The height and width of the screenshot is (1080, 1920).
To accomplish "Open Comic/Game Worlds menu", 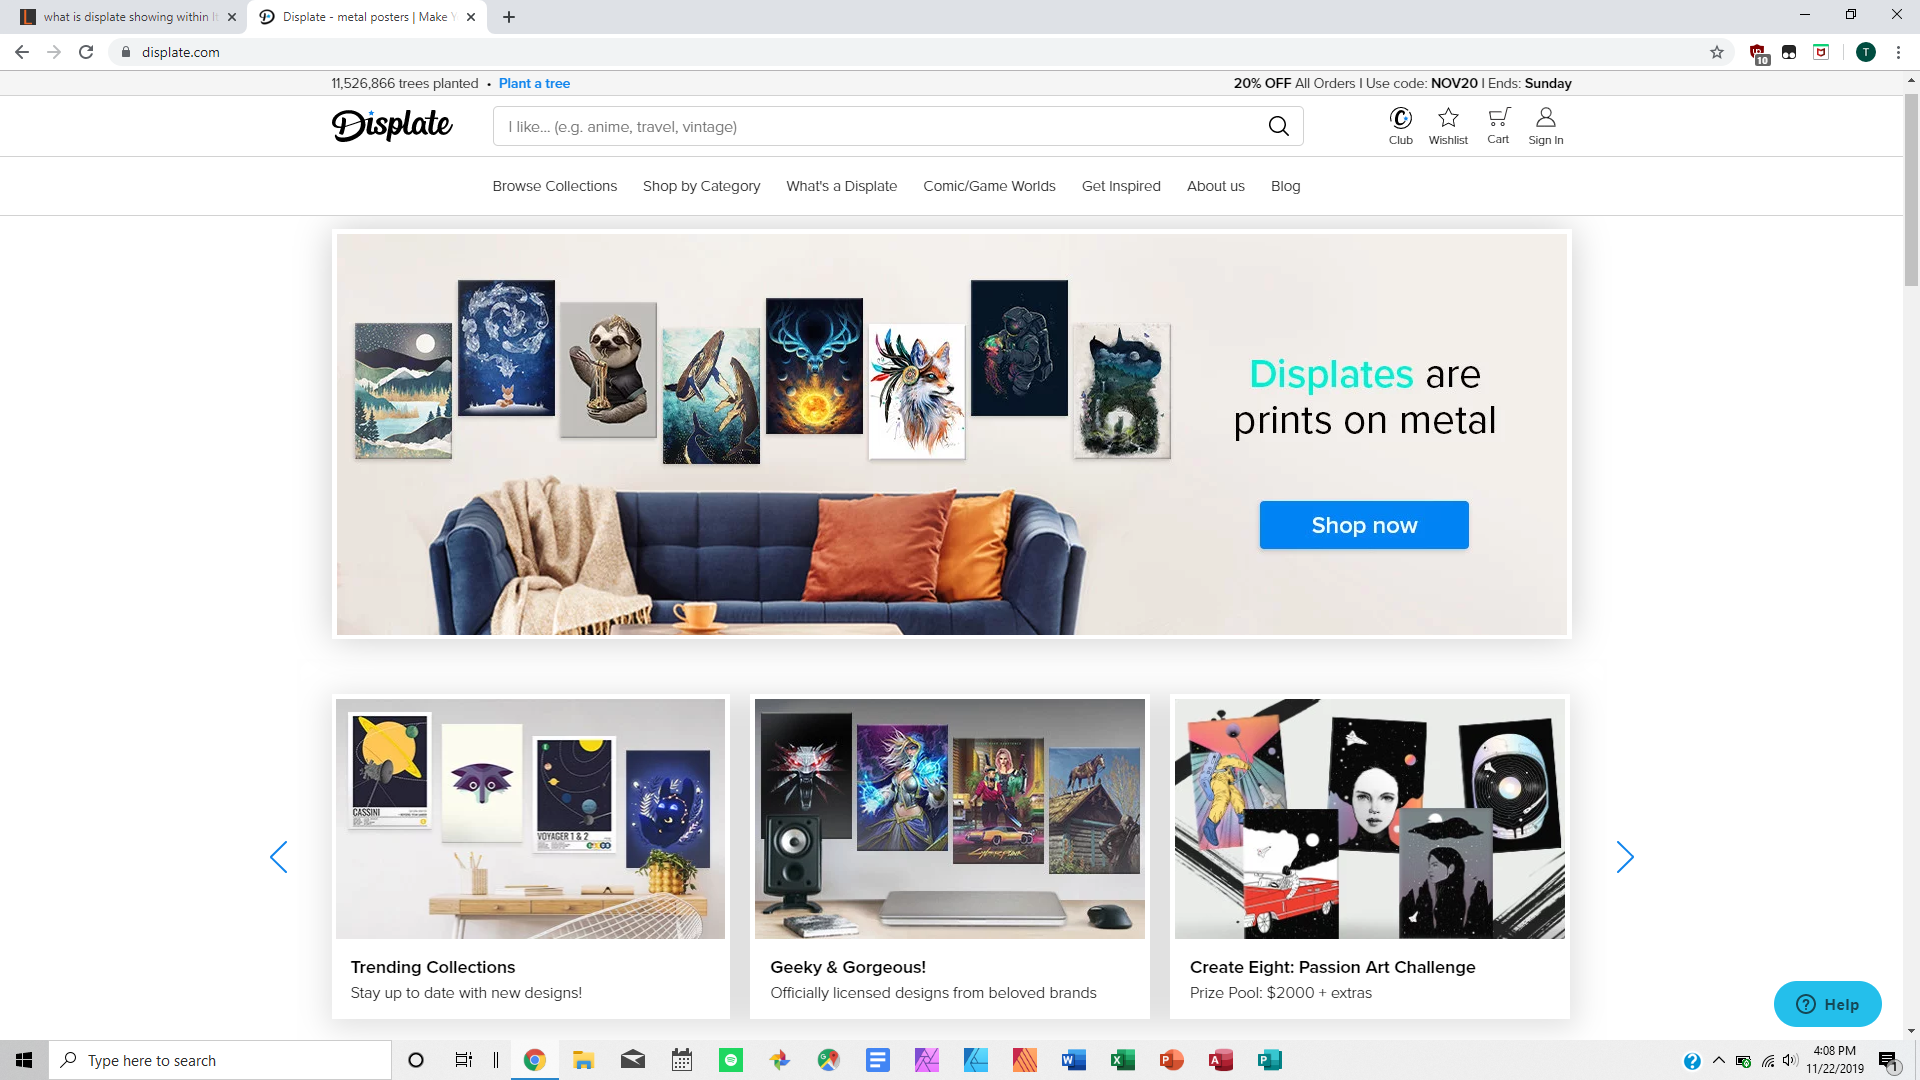I will (989, 186).
